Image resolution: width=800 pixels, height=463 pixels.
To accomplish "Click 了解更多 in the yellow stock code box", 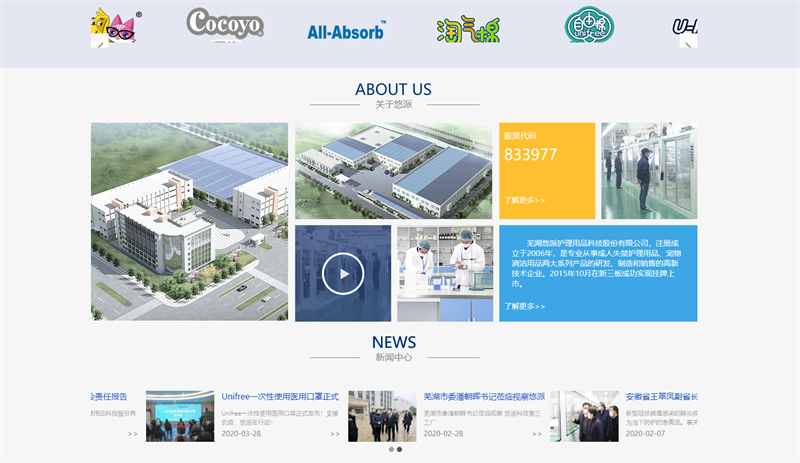I will (524, 200).
